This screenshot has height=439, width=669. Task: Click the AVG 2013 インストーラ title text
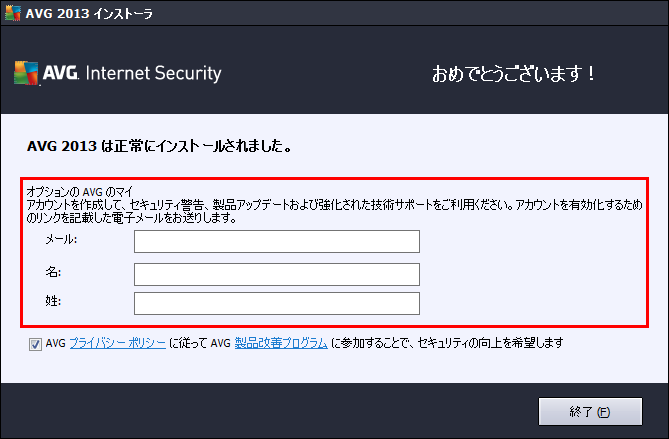(89, 14)
